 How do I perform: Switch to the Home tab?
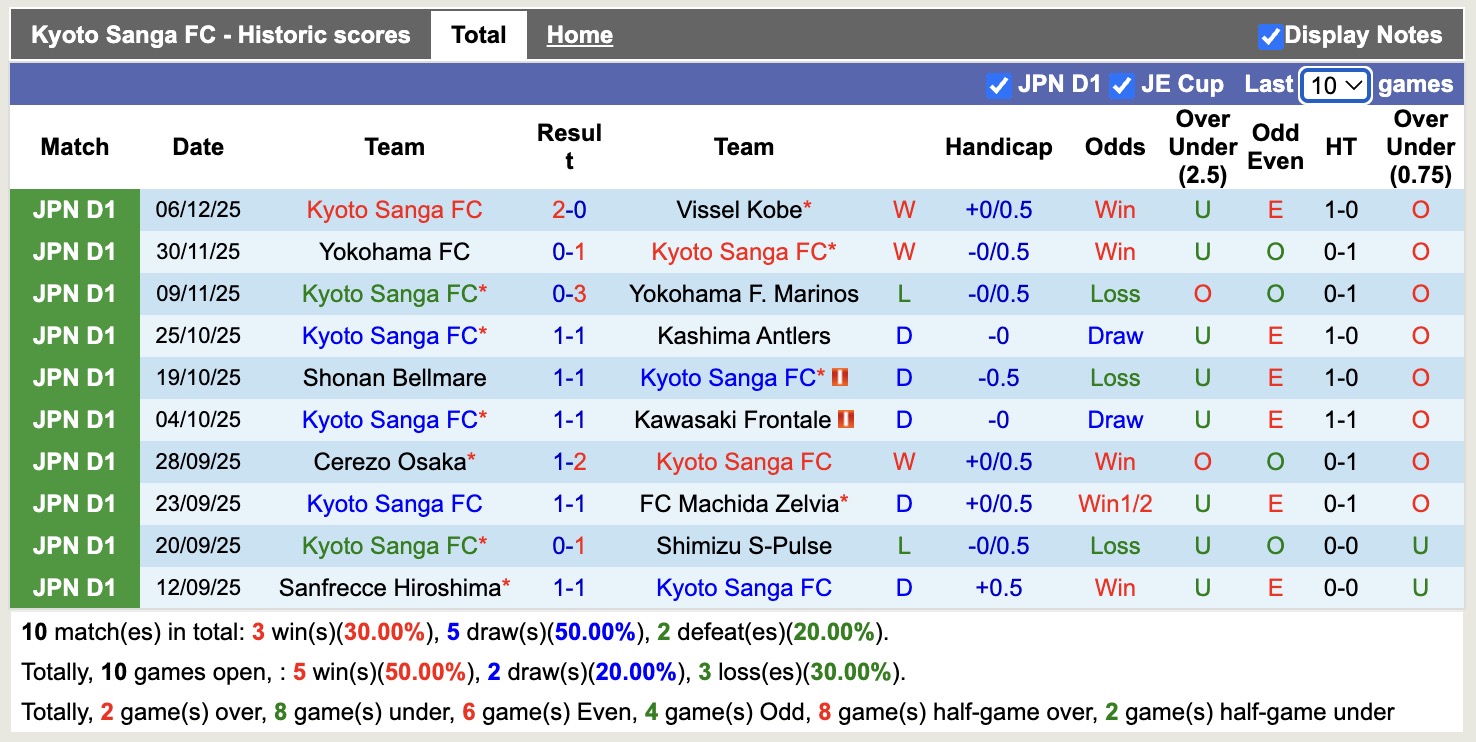pos(579,34)
